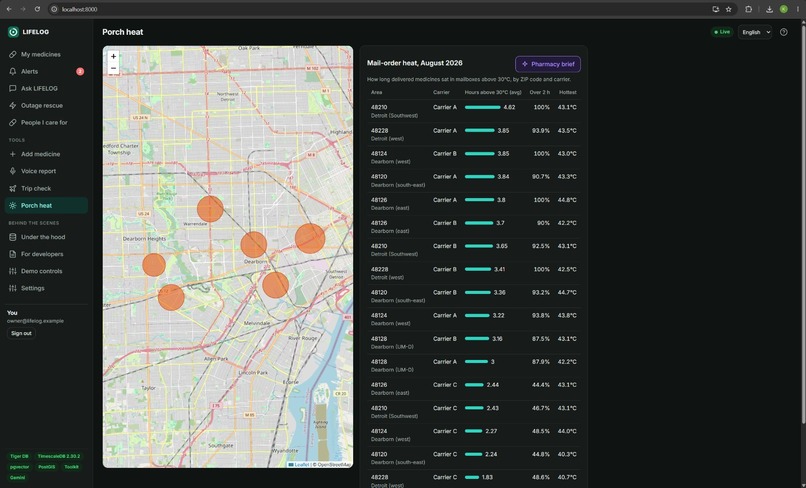Click the Add medicine plus icon
The height and width of the screenshot is (488, 806).
click(x=13, y=154)
